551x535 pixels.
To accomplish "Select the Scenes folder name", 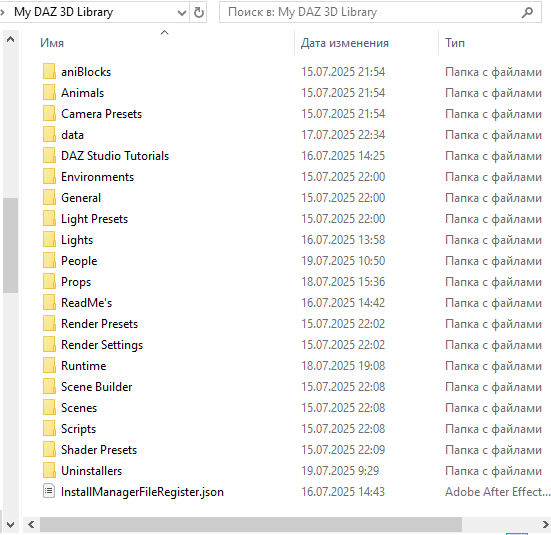I will click(x=79, y=408).
